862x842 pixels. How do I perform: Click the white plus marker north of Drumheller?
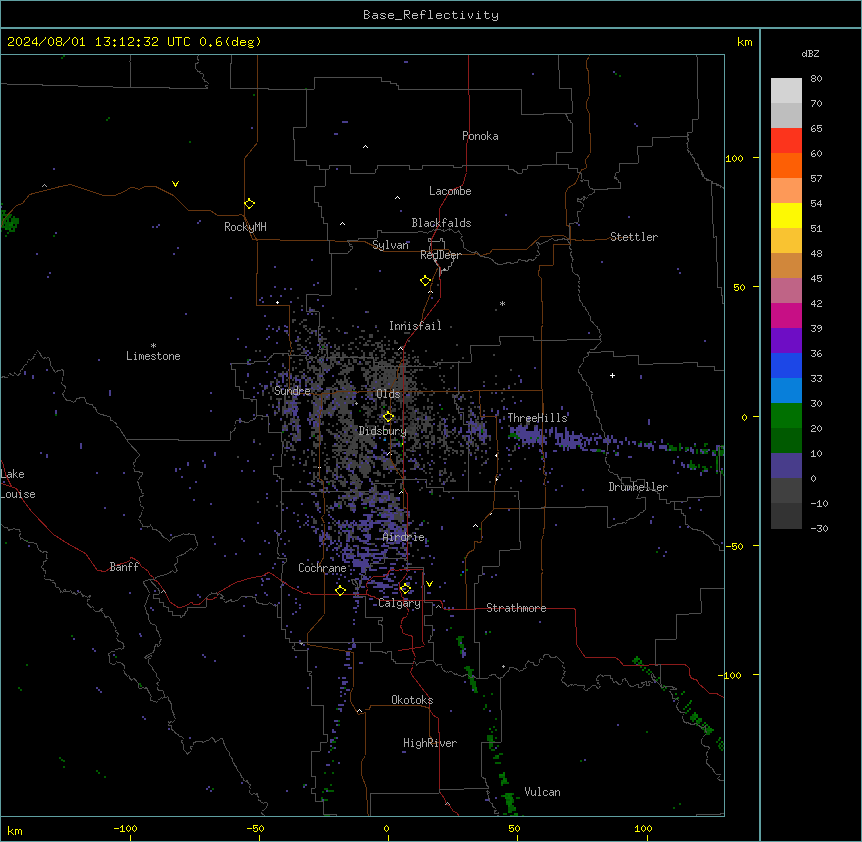coord(612,375)
